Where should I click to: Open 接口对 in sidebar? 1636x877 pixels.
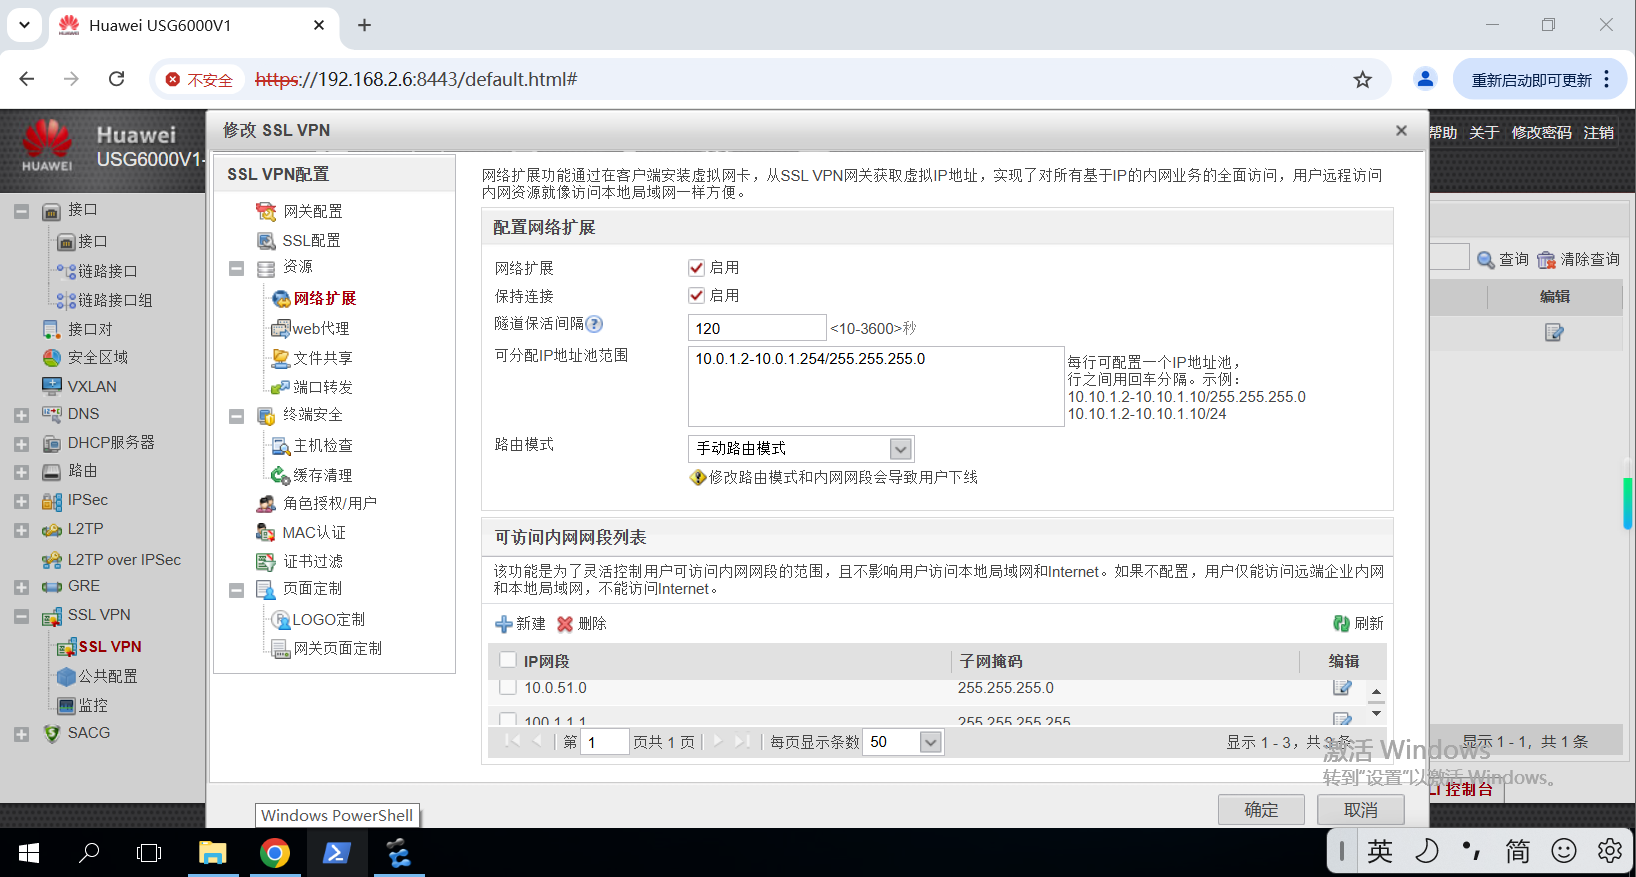(78, 329)
